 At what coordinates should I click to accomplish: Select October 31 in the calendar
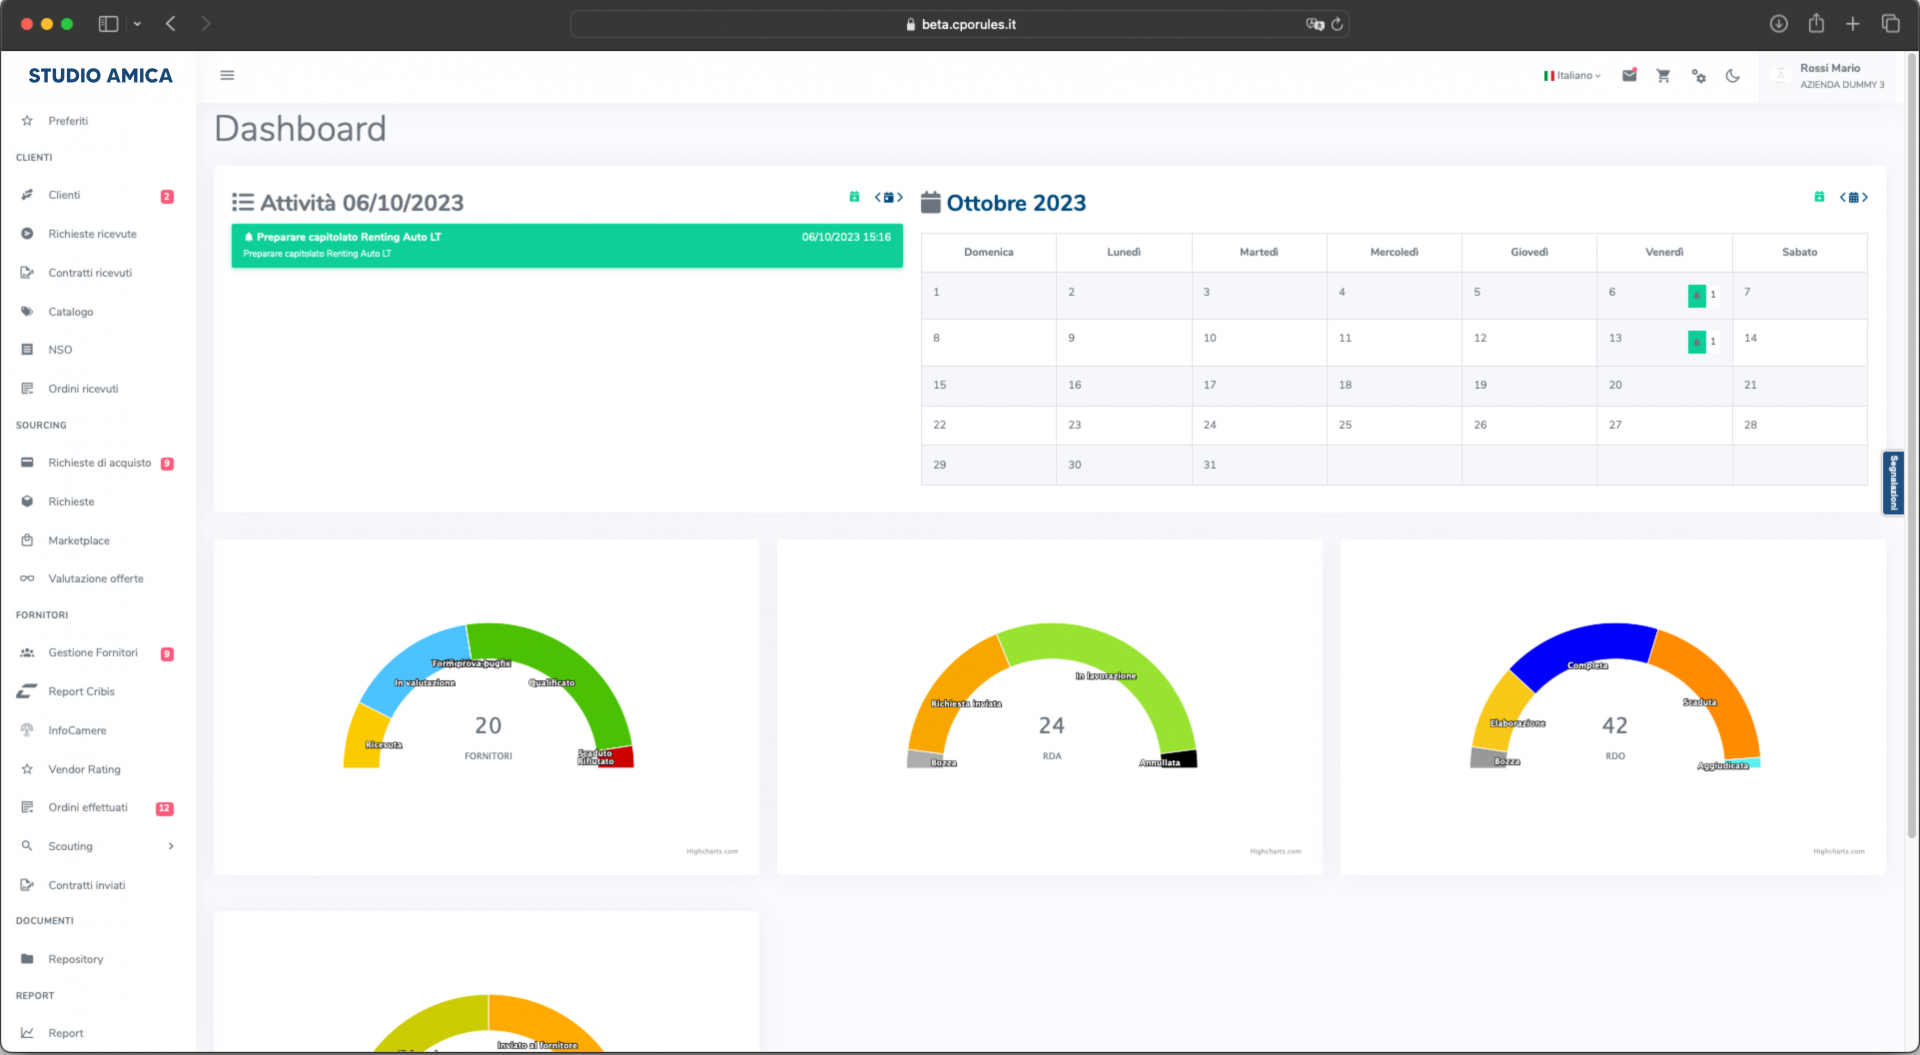[x=1259, y=466]
